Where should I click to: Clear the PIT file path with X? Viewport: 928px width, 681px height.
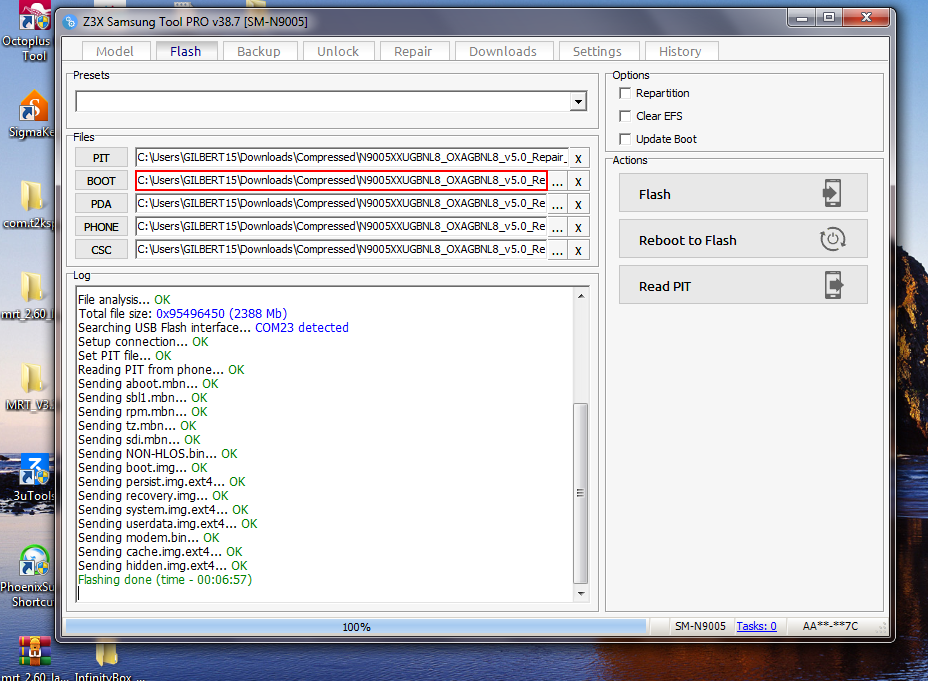click(x=578, y=159)
